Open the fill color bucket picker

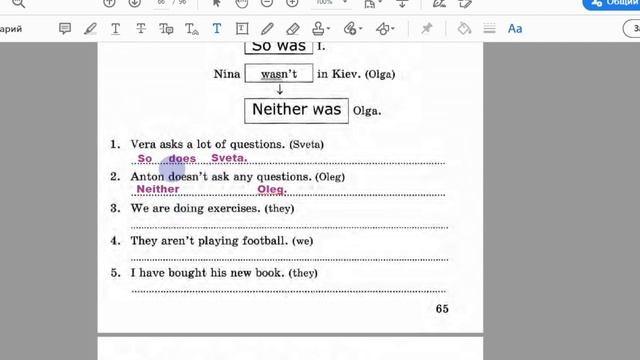coord(464,29)
